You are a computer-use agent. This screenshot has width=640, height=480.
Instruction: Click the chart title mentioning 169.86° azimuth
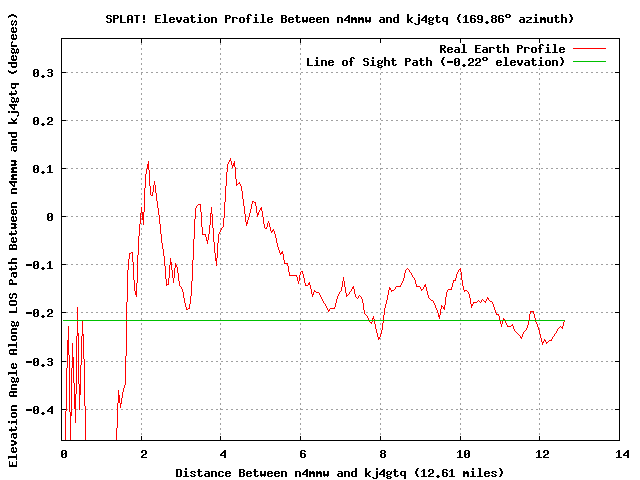click(x=340, y=19)
